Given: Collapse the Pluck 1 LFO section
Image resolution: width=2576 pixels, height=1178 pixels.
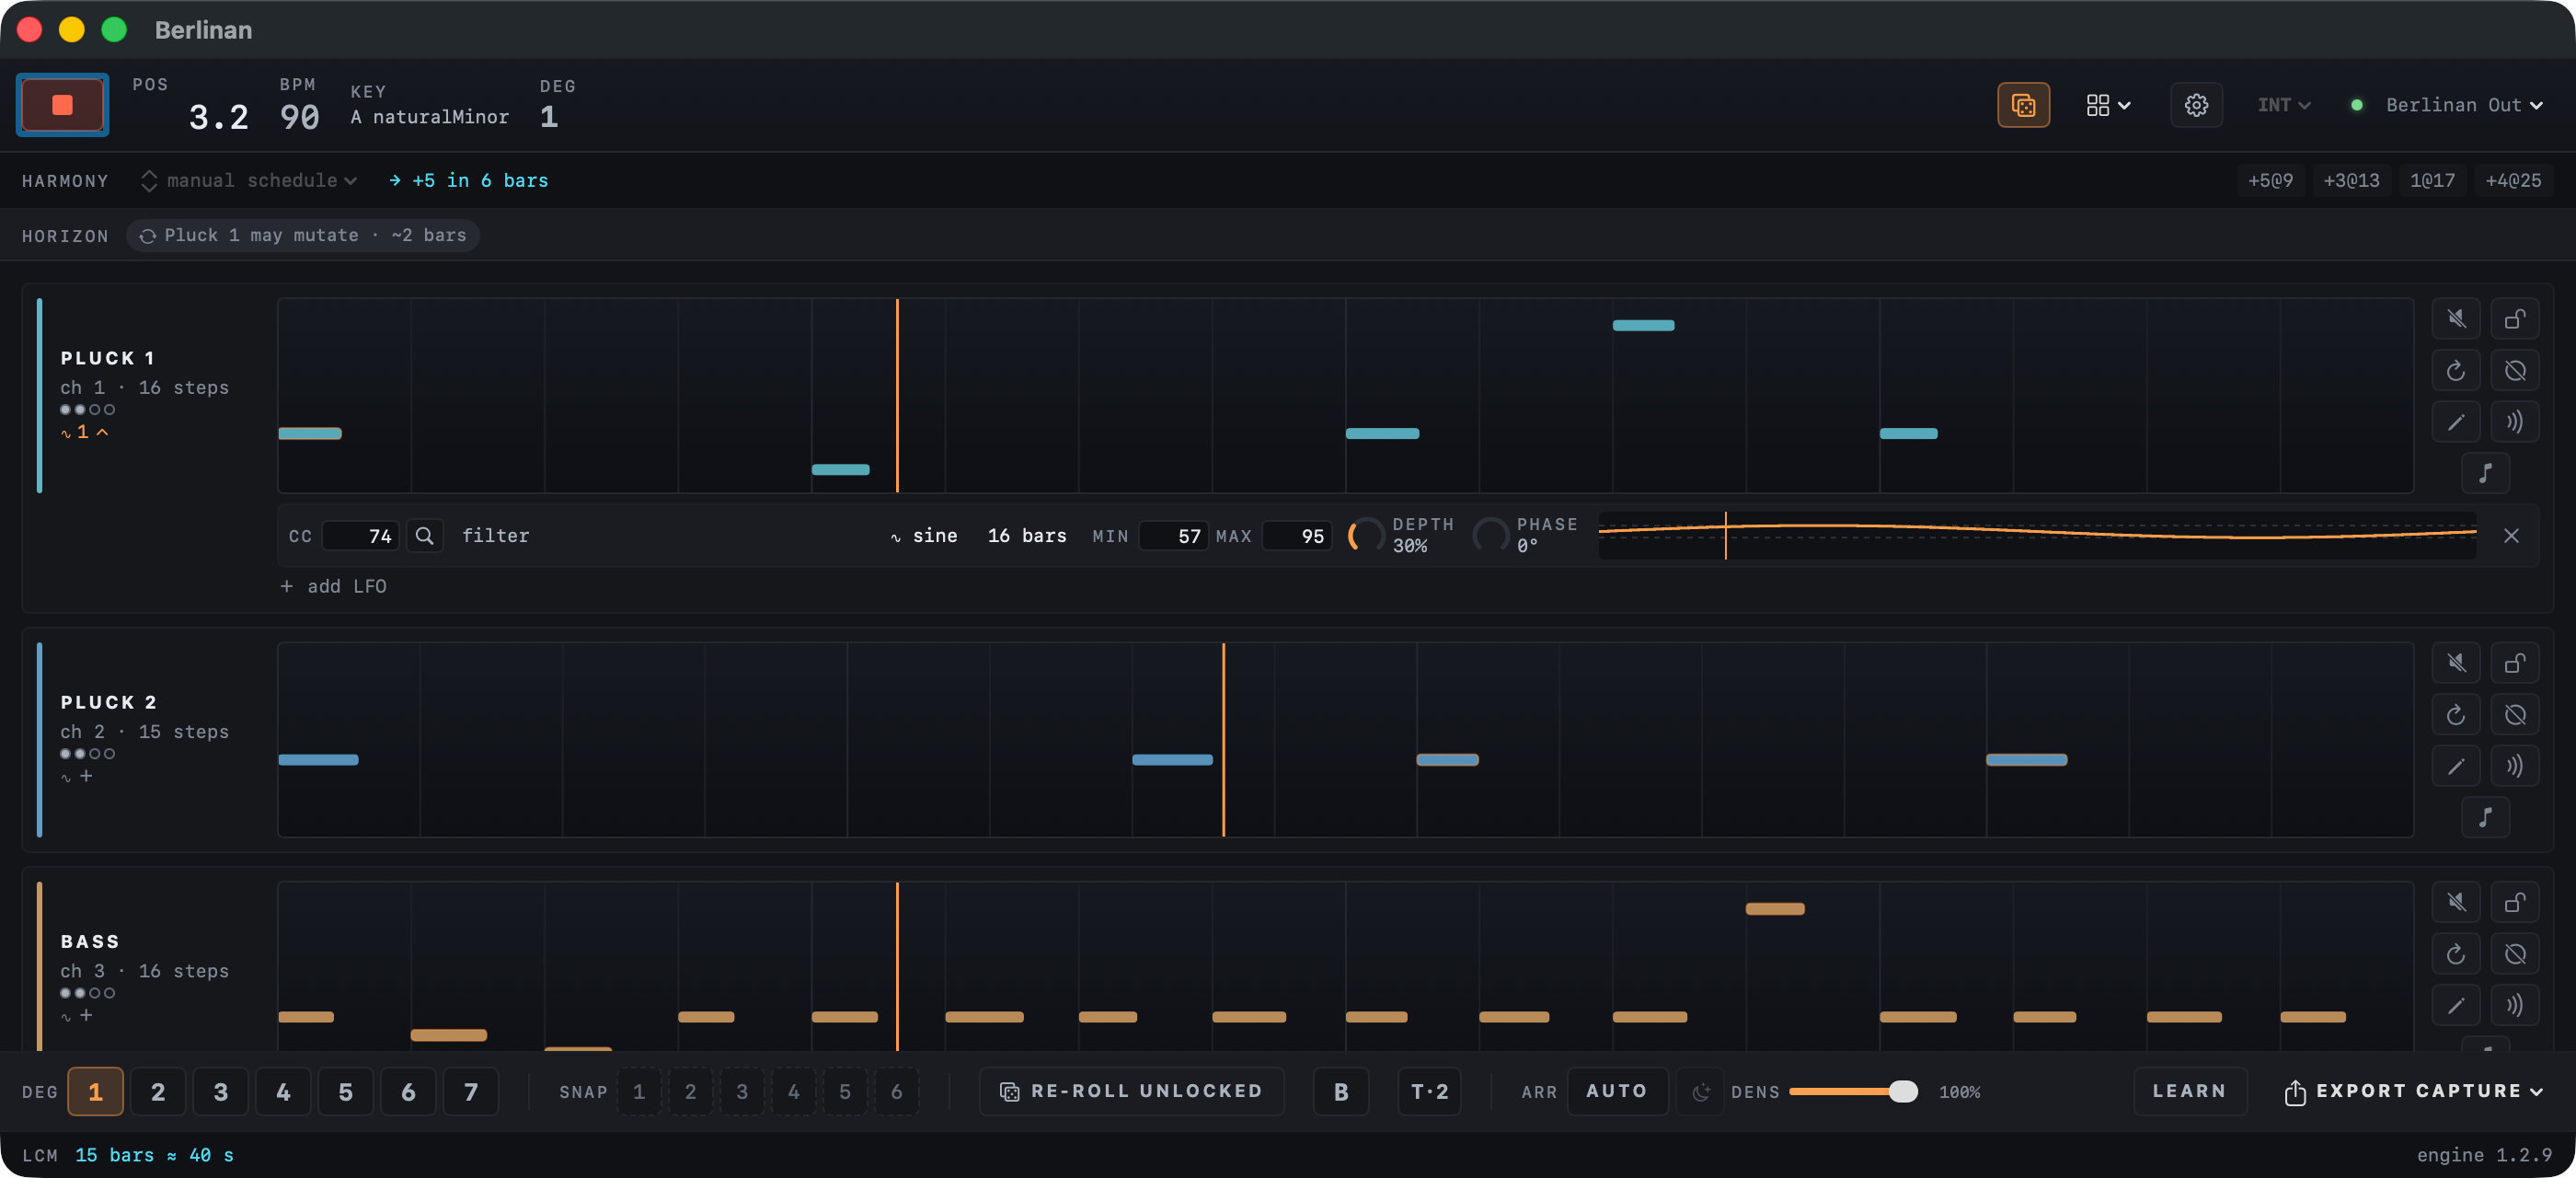Looking at the screenshot, I should 85,432.
